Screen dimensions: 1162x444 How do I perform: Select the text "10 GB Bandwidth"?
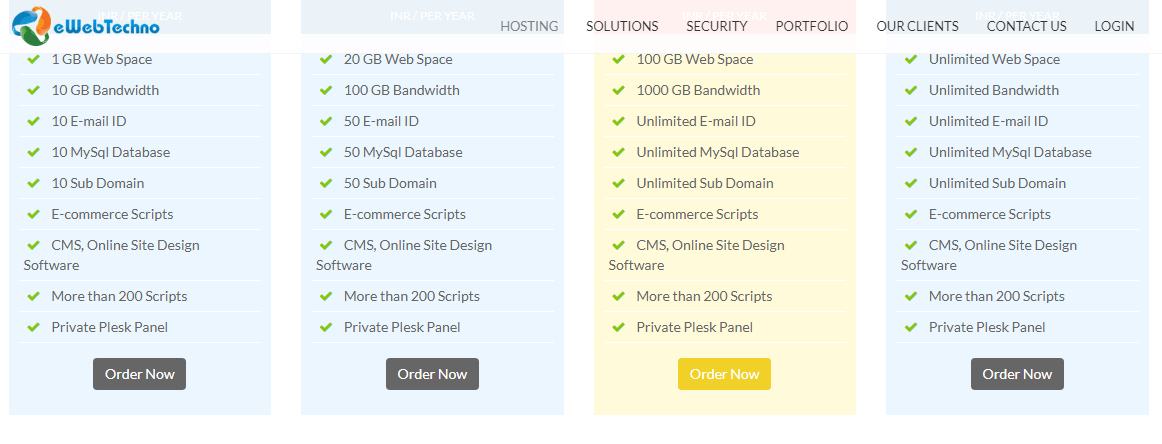(105, 90)
